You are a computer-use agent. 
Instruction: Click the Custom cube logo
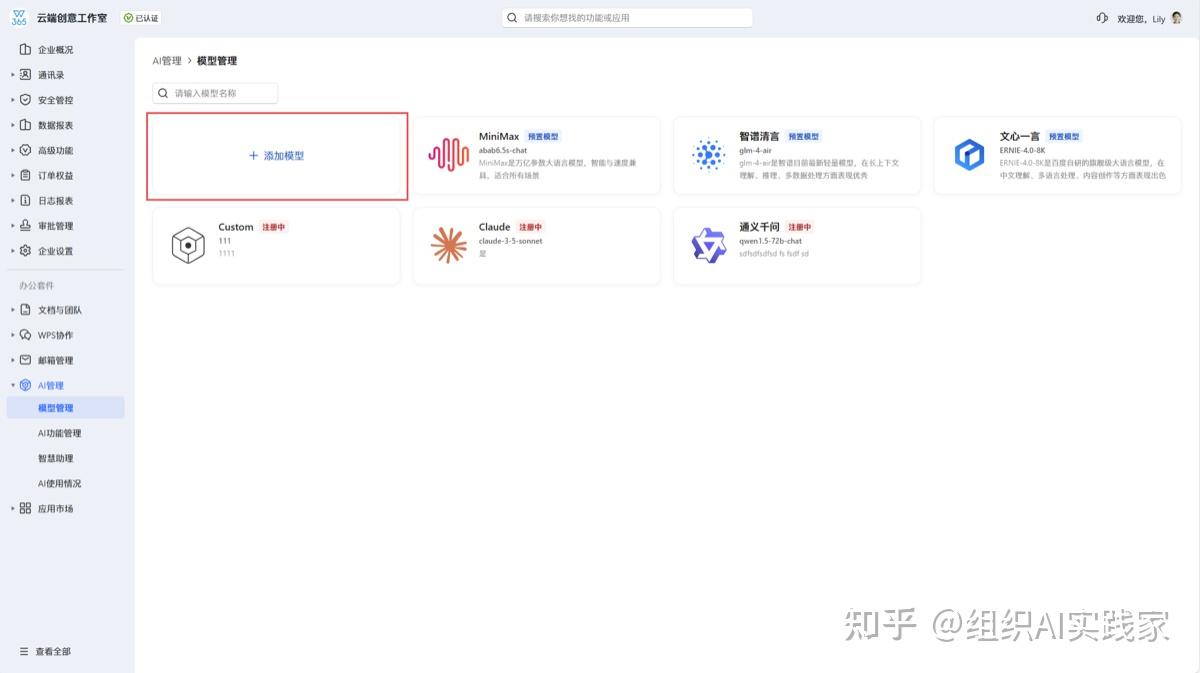[188, 246]
